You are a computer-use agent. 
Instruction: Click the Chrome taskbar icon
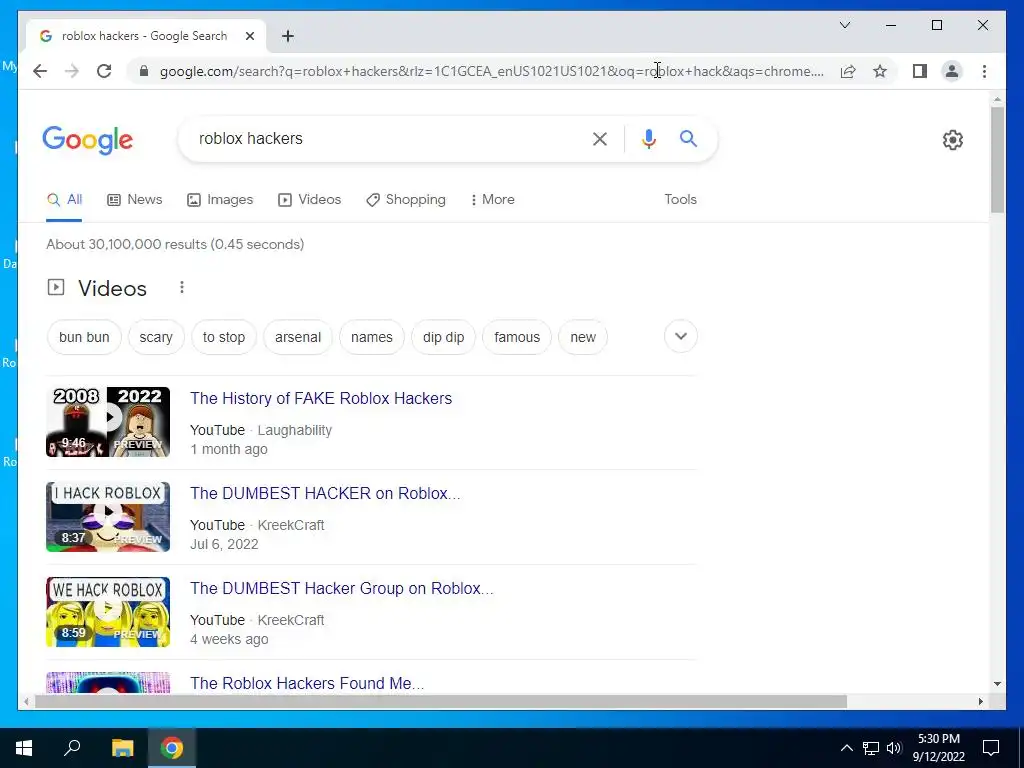pyautogui.click(x=172, y=748)
